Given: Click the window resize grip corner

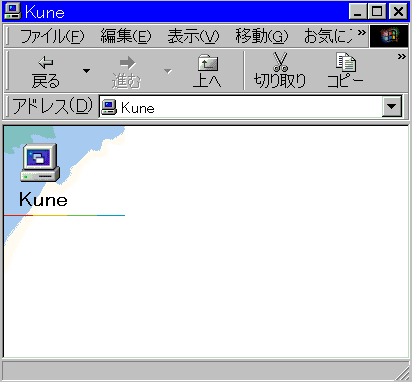Looking at the screenshot, I should click(403, 373).
